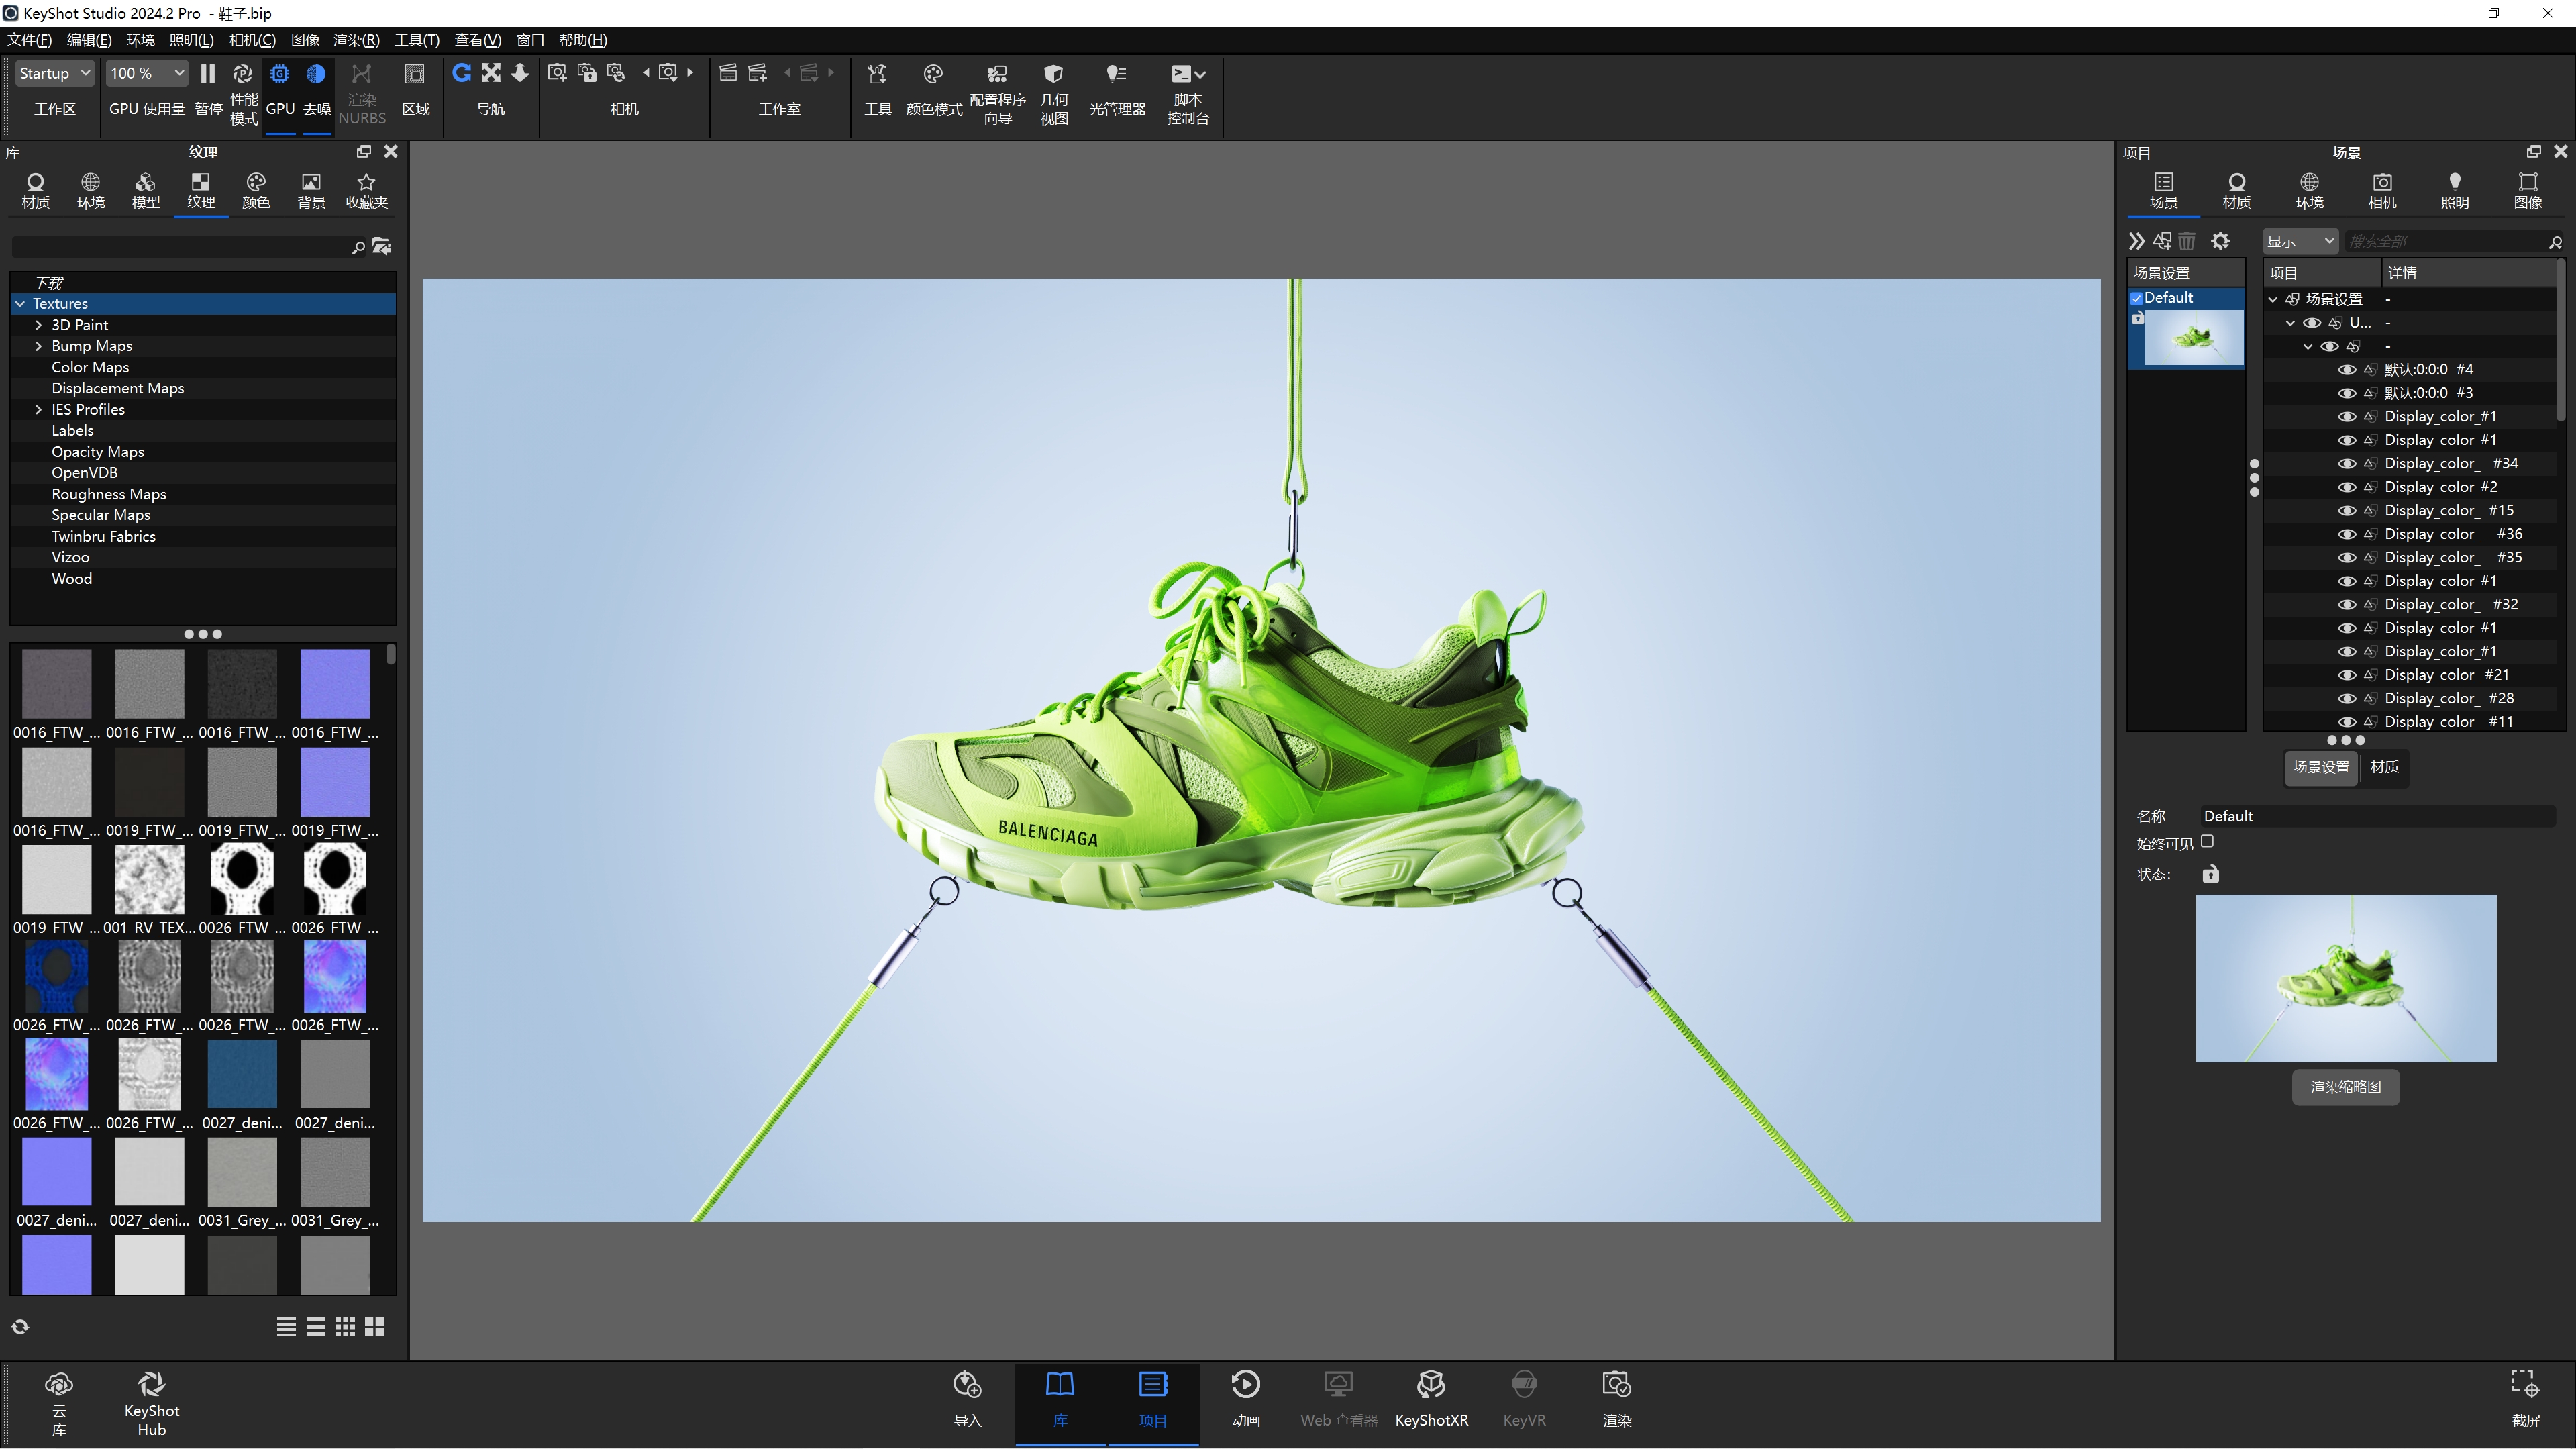This screenshot has width=2576, height=1449.
Task: Enable the 始终可见 always visible checkbox
Action: (2208, 842)
